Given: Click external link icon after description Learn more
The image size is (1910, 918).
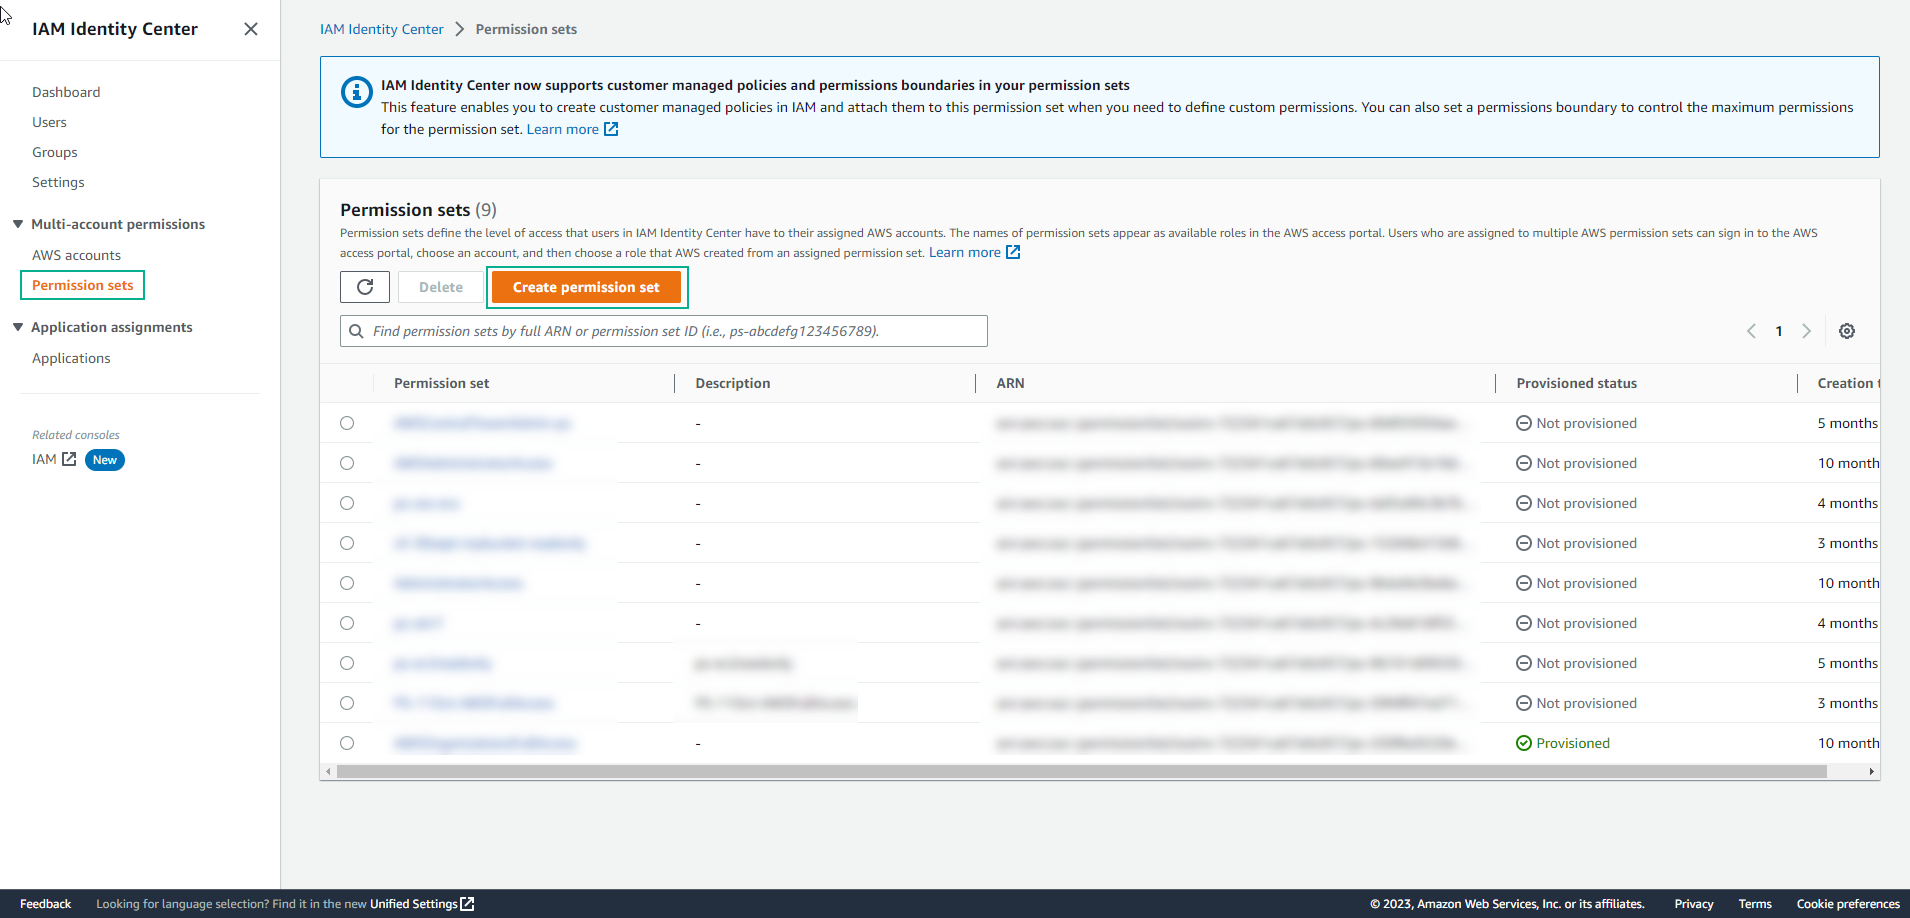Looking at the screenshot, I should [1013, 252].
